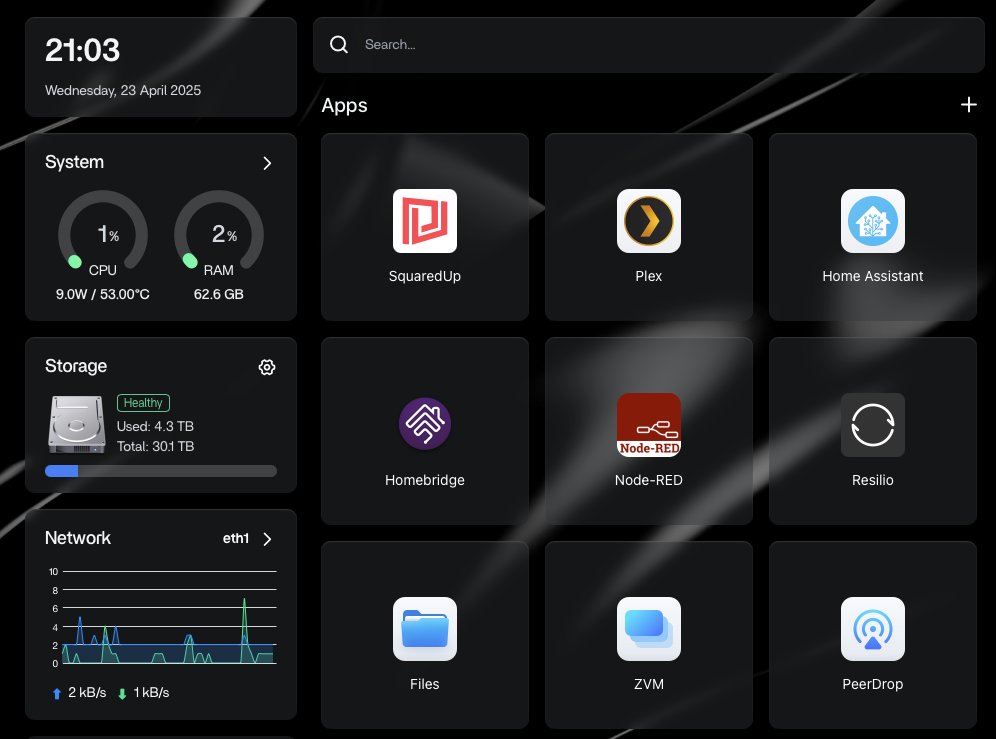This screenshot has height=739, width=997.
Task: Click the RAM usage gauge
Action: coord(219,233)
